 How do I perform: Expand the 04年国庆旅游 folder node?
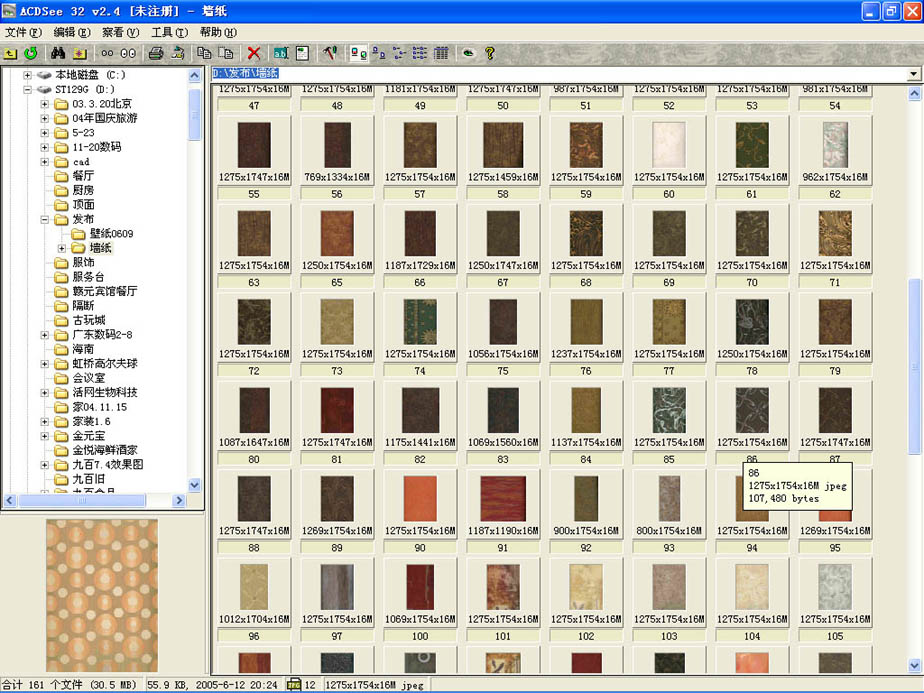pyautogui.click(x=44, y=118)
